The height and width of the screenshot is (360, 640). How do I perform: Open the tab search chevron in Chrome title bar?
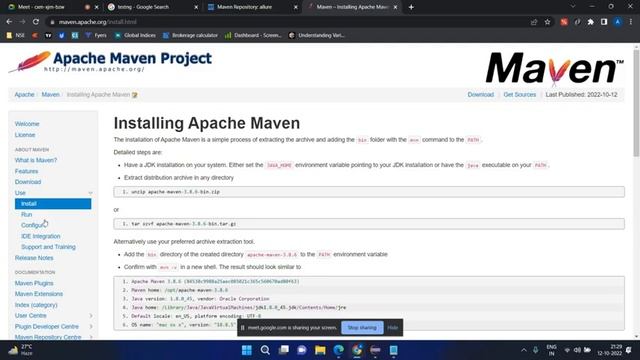[x=573, y=7]
